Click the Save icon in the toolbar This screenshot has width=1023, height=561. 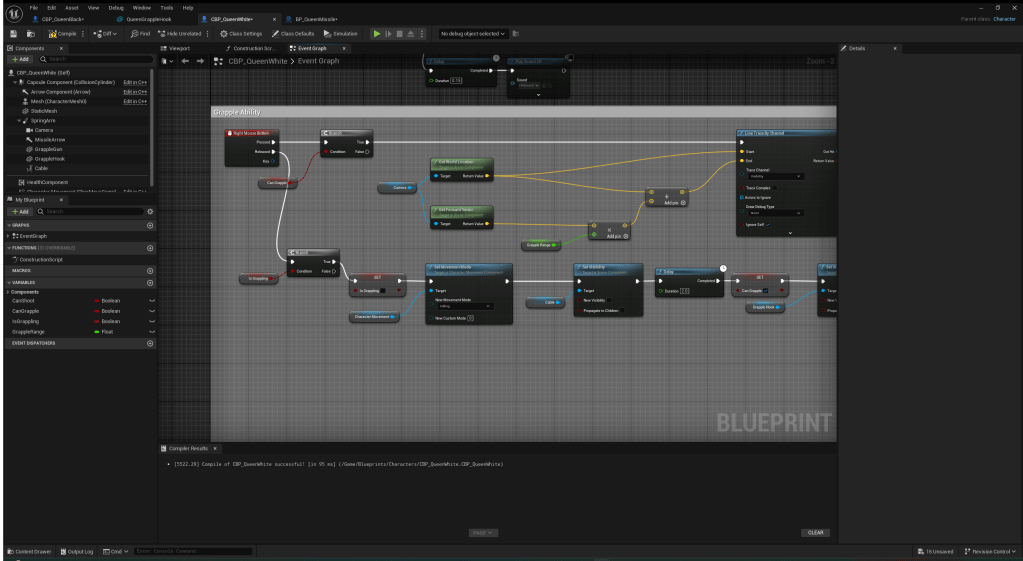(x=14, y=34)
